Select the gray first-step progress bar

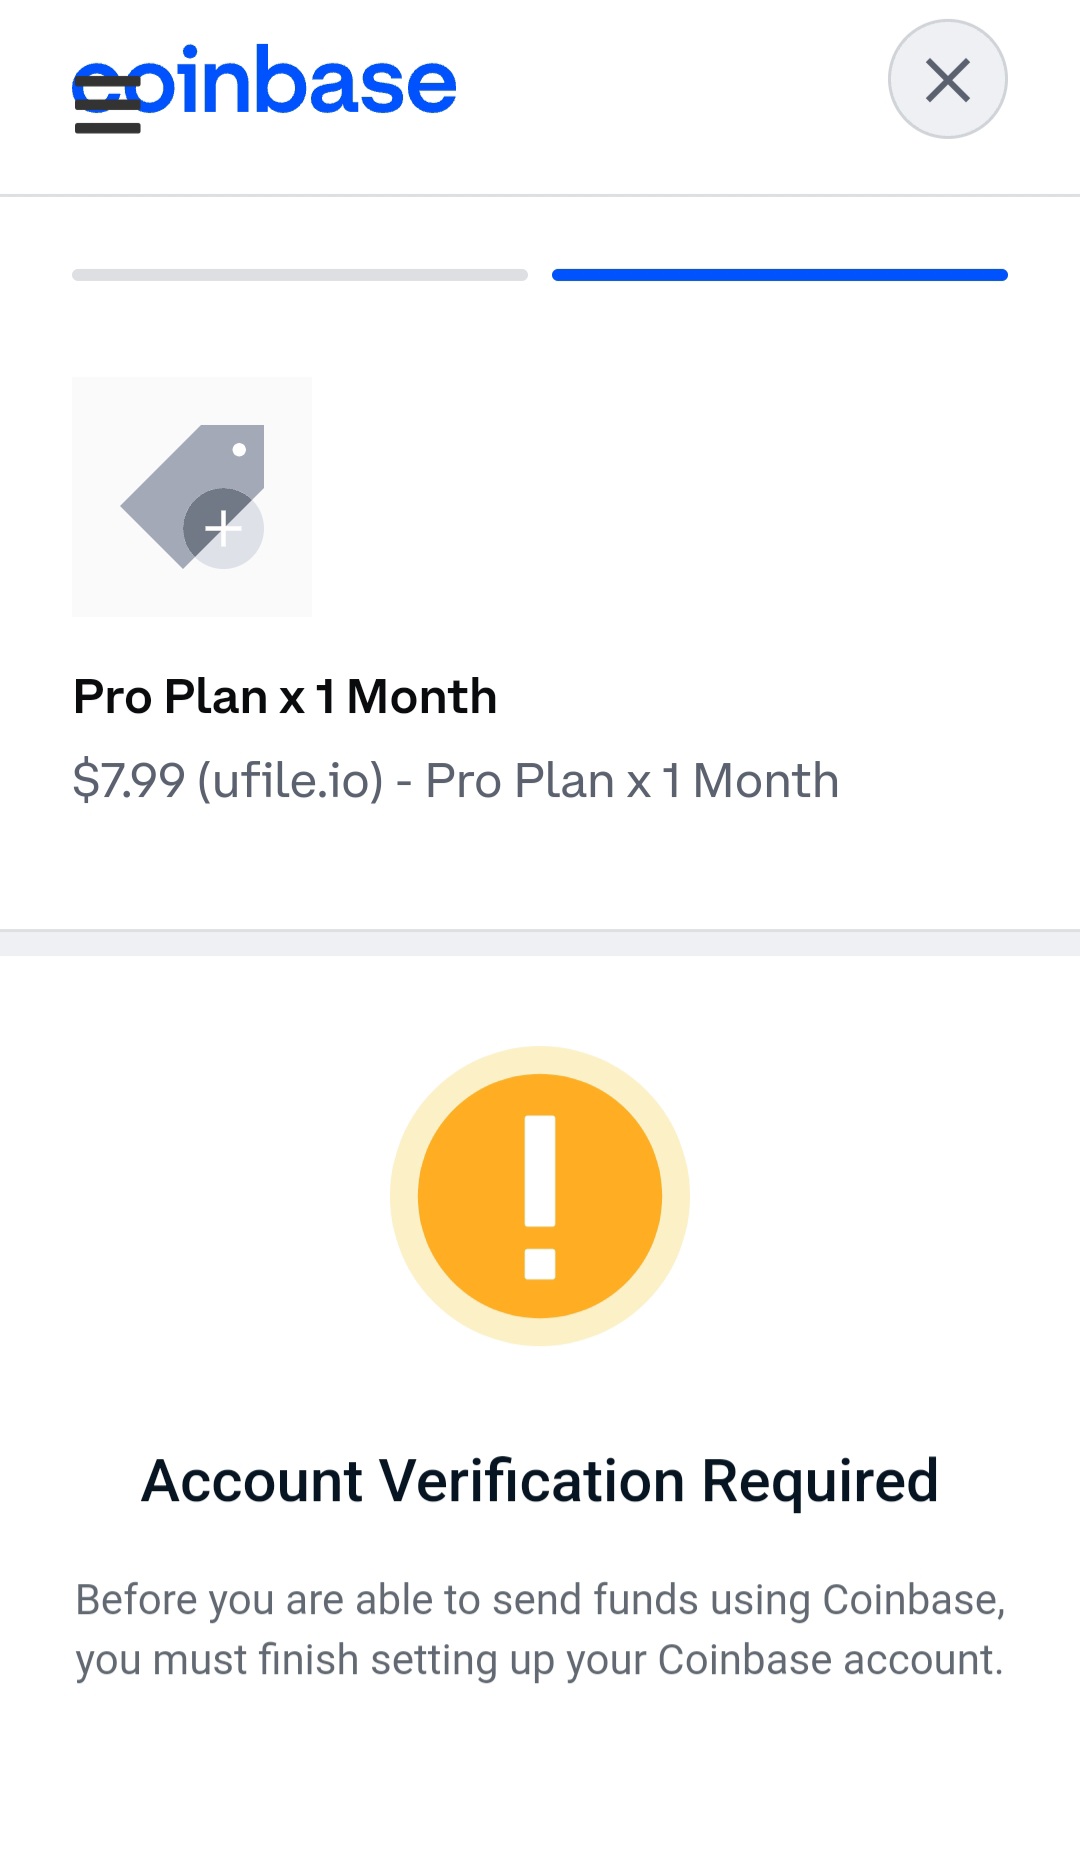pyautogui.click(x=300, y=275)
